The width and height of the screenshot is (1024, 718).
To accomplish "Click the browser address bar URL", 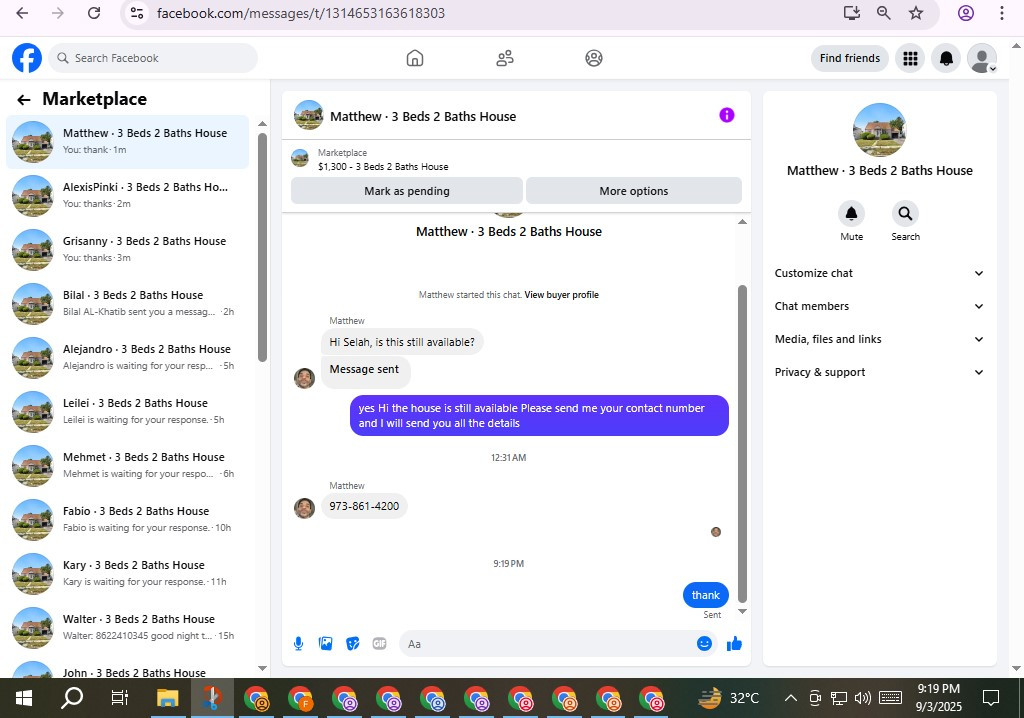I will tap(301, 13).
